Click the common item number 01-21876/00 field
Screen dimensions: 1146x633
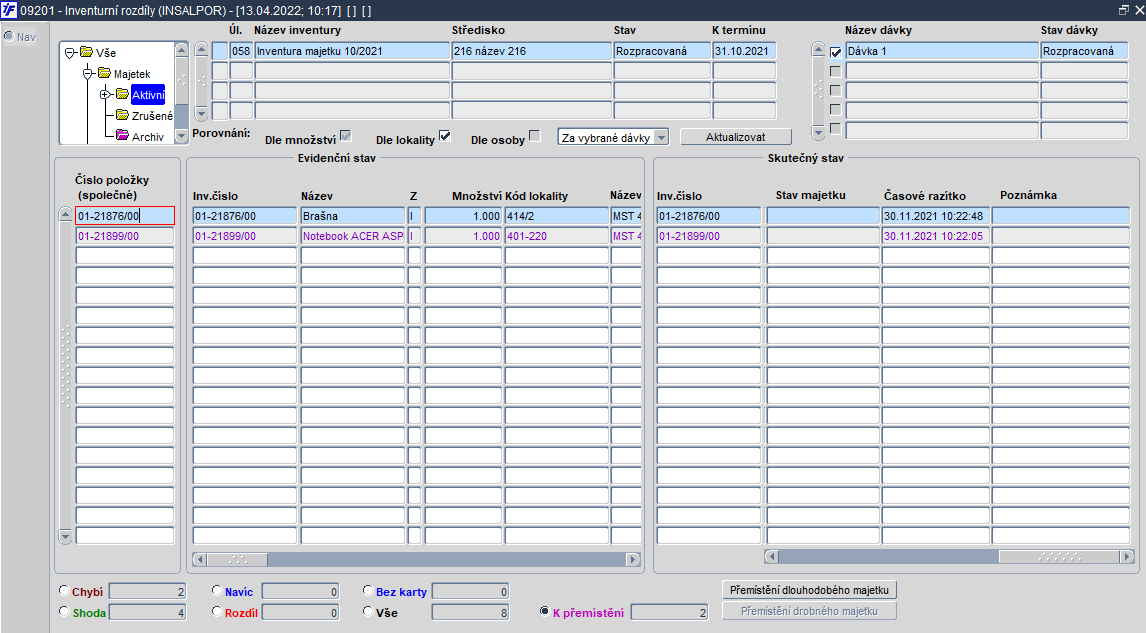tap(125, 216)
